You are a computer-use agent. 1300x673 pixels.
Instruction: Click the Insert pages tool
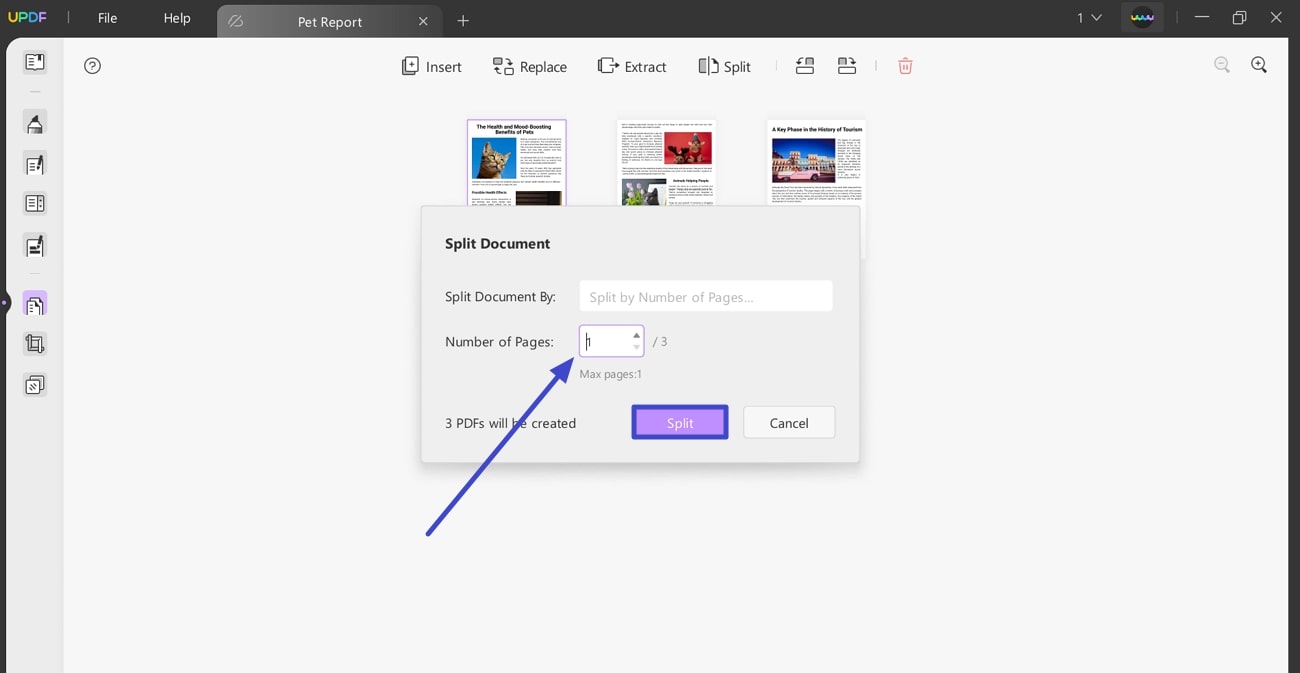click(x=431, y=66)
